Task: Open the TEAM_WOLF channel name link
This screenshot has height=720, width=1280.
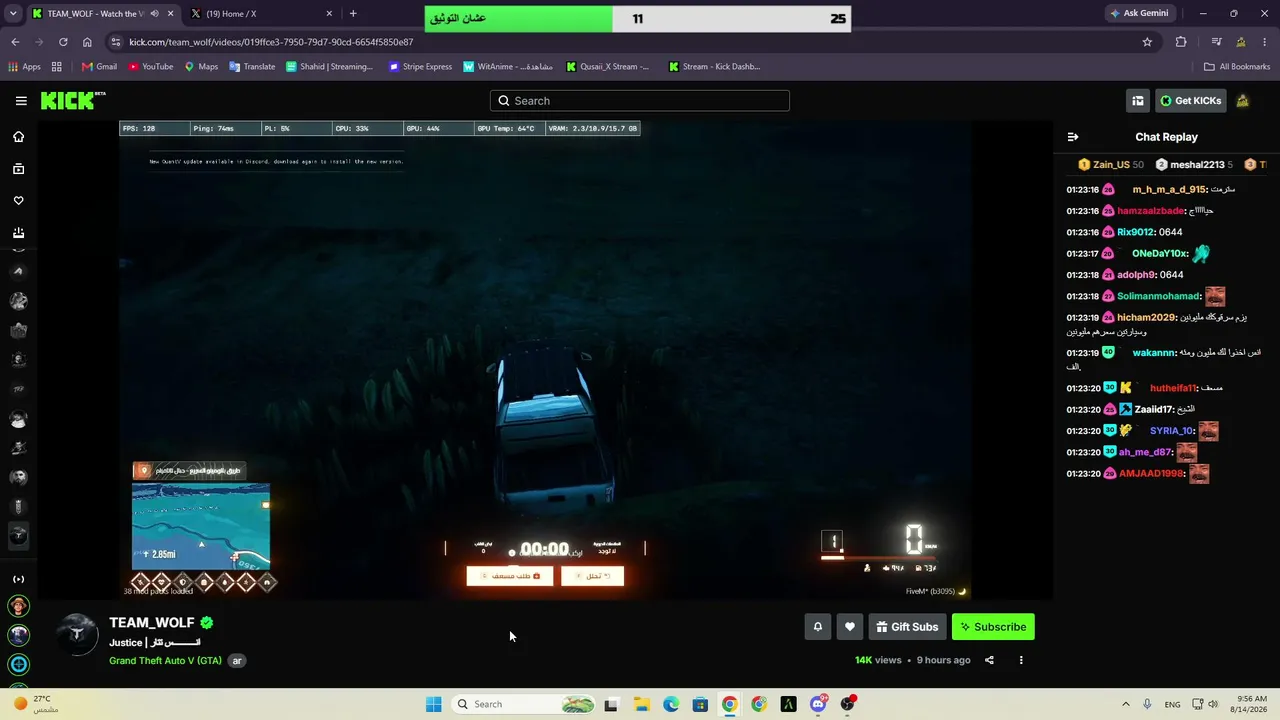Action: [x=152, y=623]
